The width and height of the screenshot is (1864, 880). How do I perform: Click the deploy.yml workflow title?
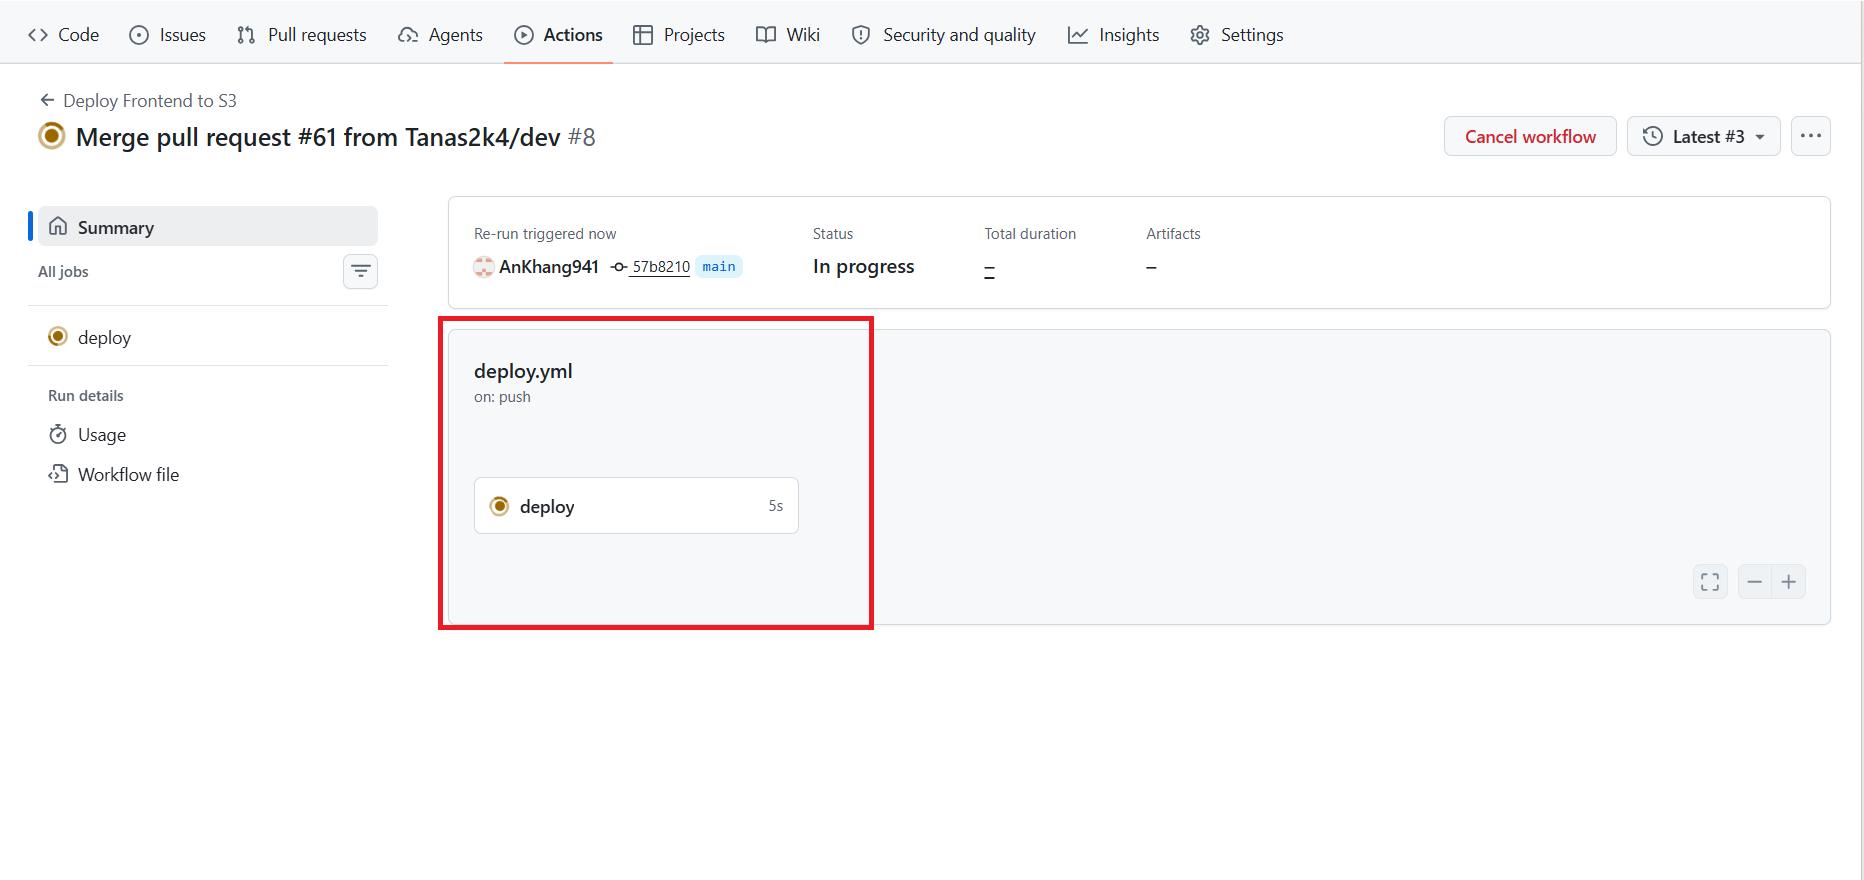tap(523, 371)
